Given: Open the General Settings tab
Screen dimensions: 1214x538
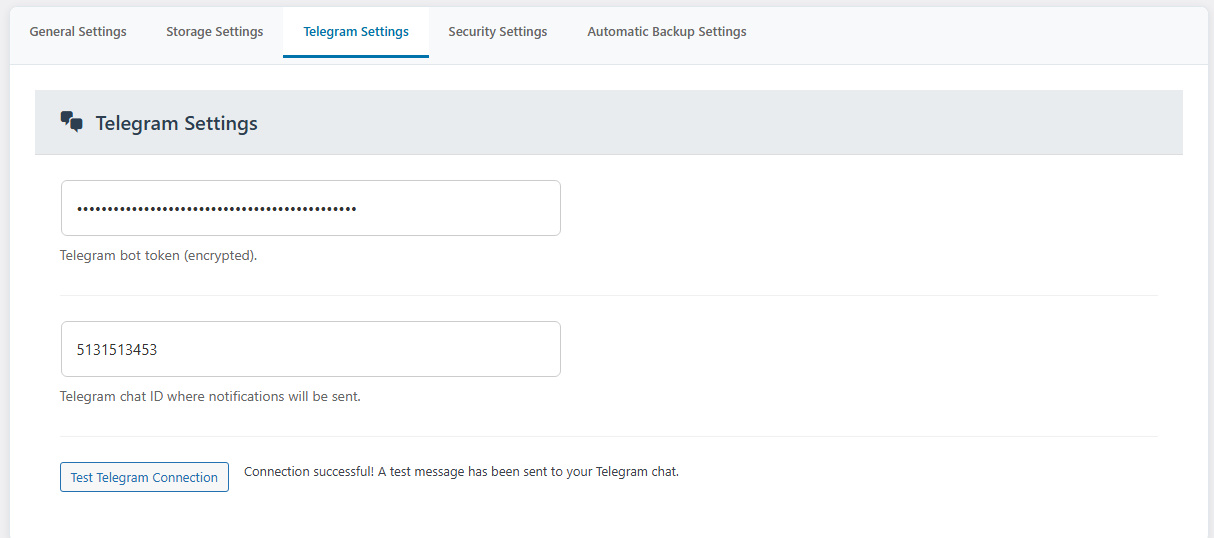Looking at the screenshot, I should [78, 32].
